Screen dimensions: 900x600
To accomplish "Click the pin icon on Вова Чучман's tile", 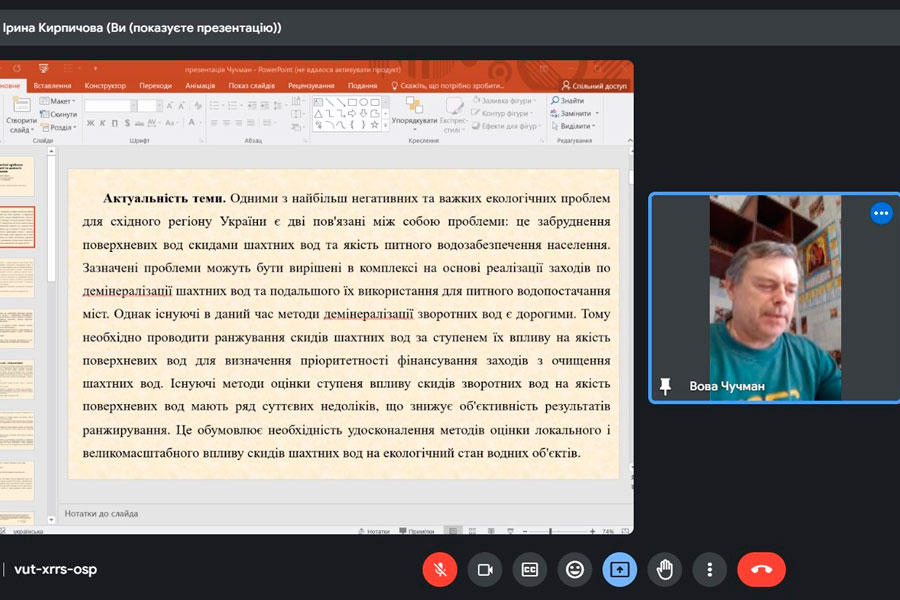I will tap(664, 386).
